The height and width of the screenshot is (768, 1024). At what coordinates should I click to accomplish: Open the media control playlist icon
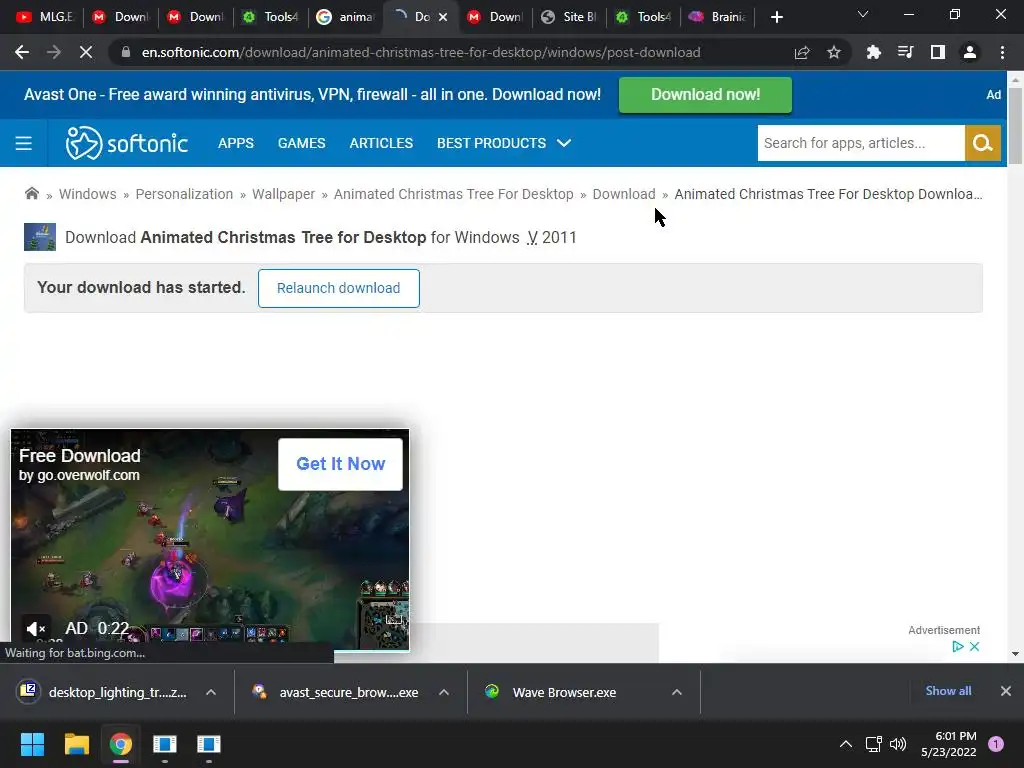click(905, 52)
